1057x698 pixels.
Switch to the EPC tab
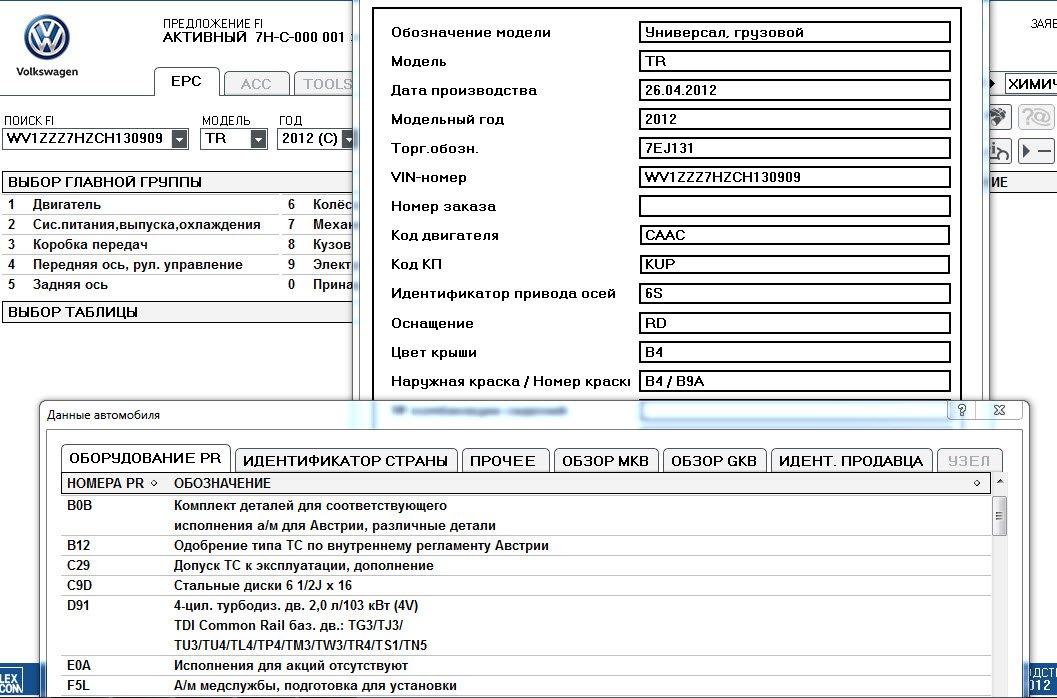(186, 83)
